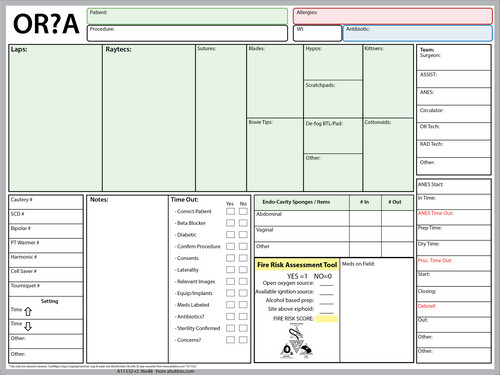
Task: Click the blue Antibiotic field
Action: point(418,33)
